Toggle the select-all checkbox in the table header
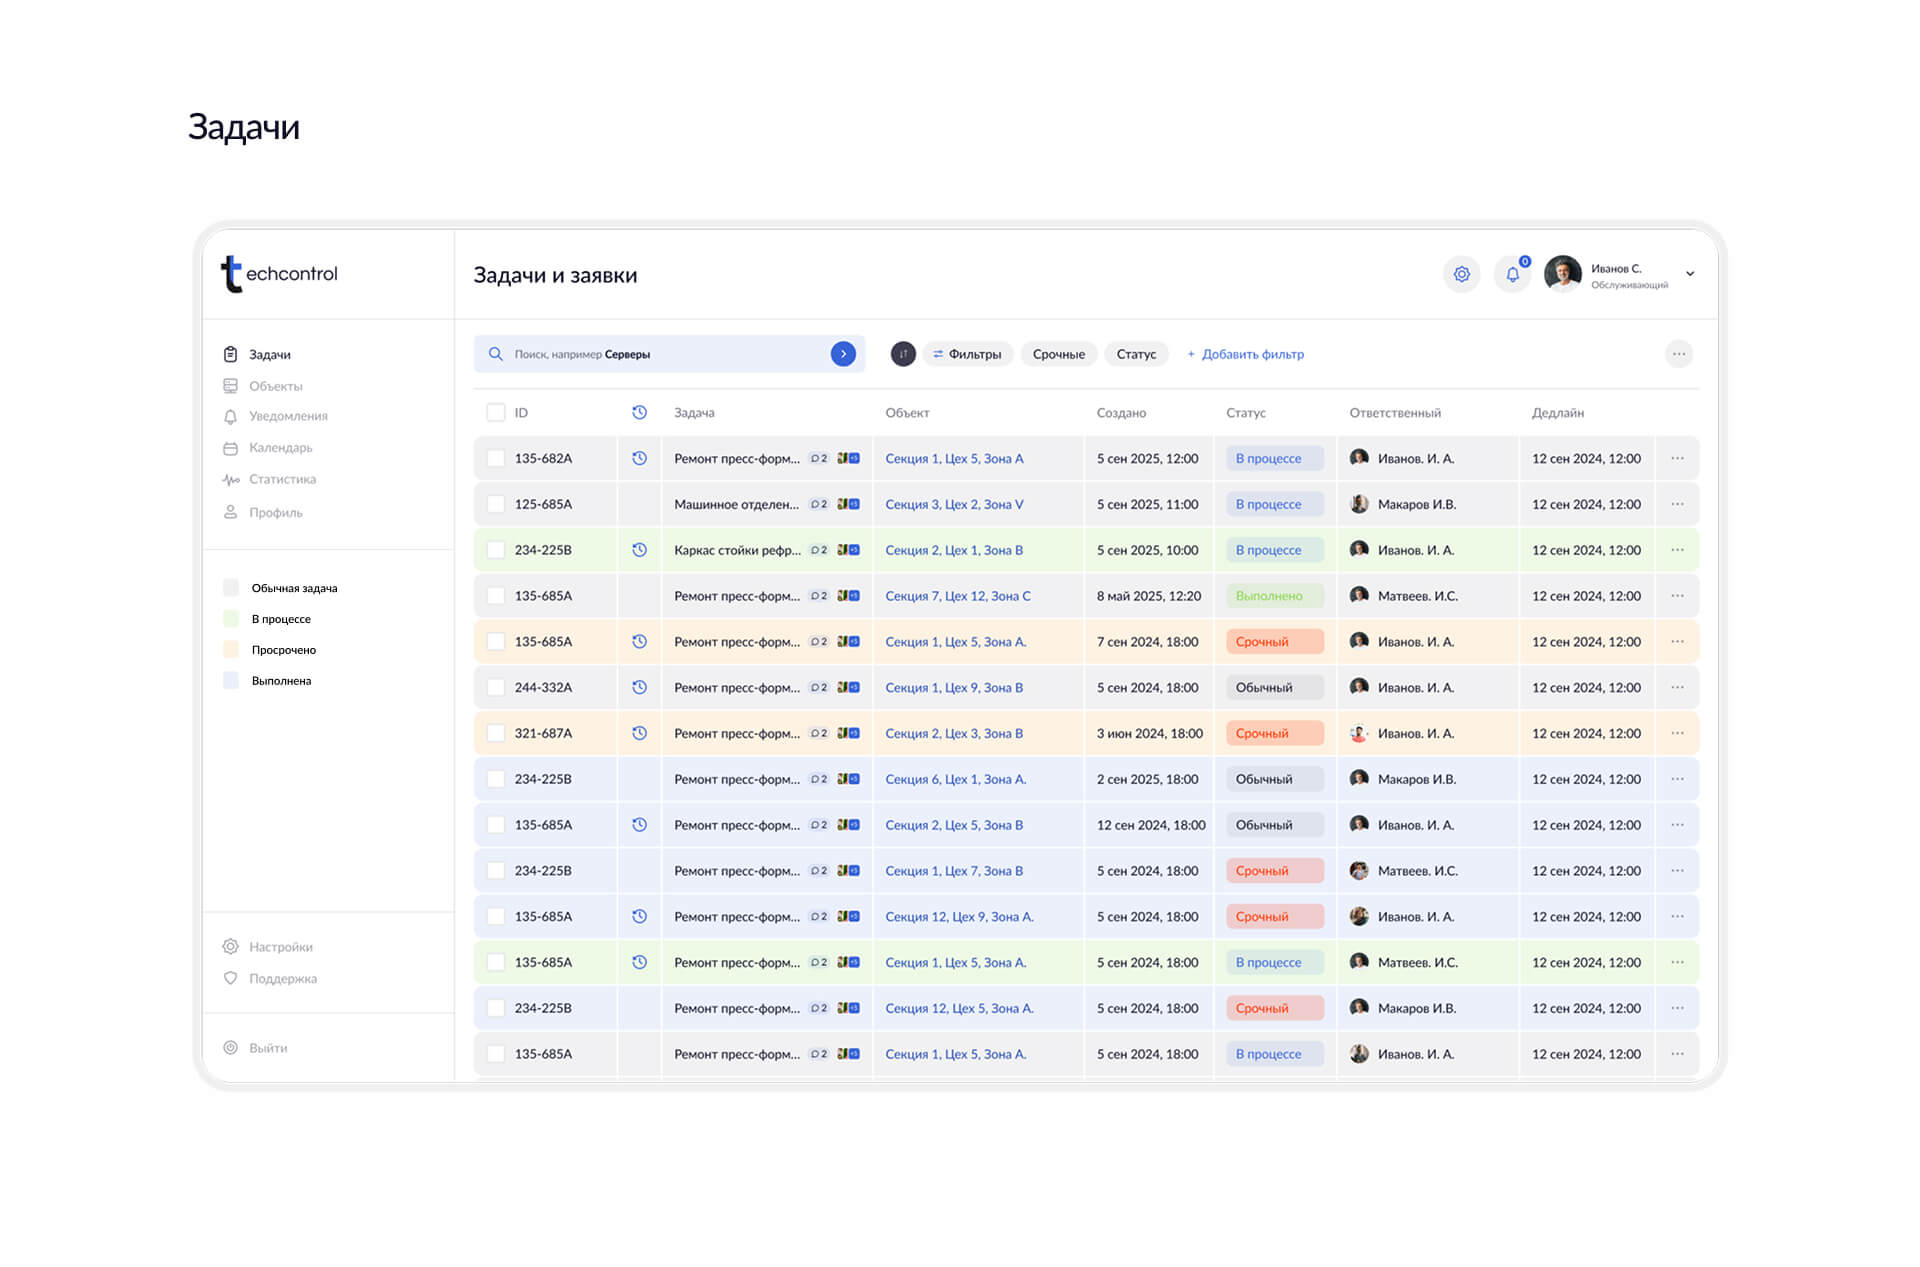 [496, 413]
